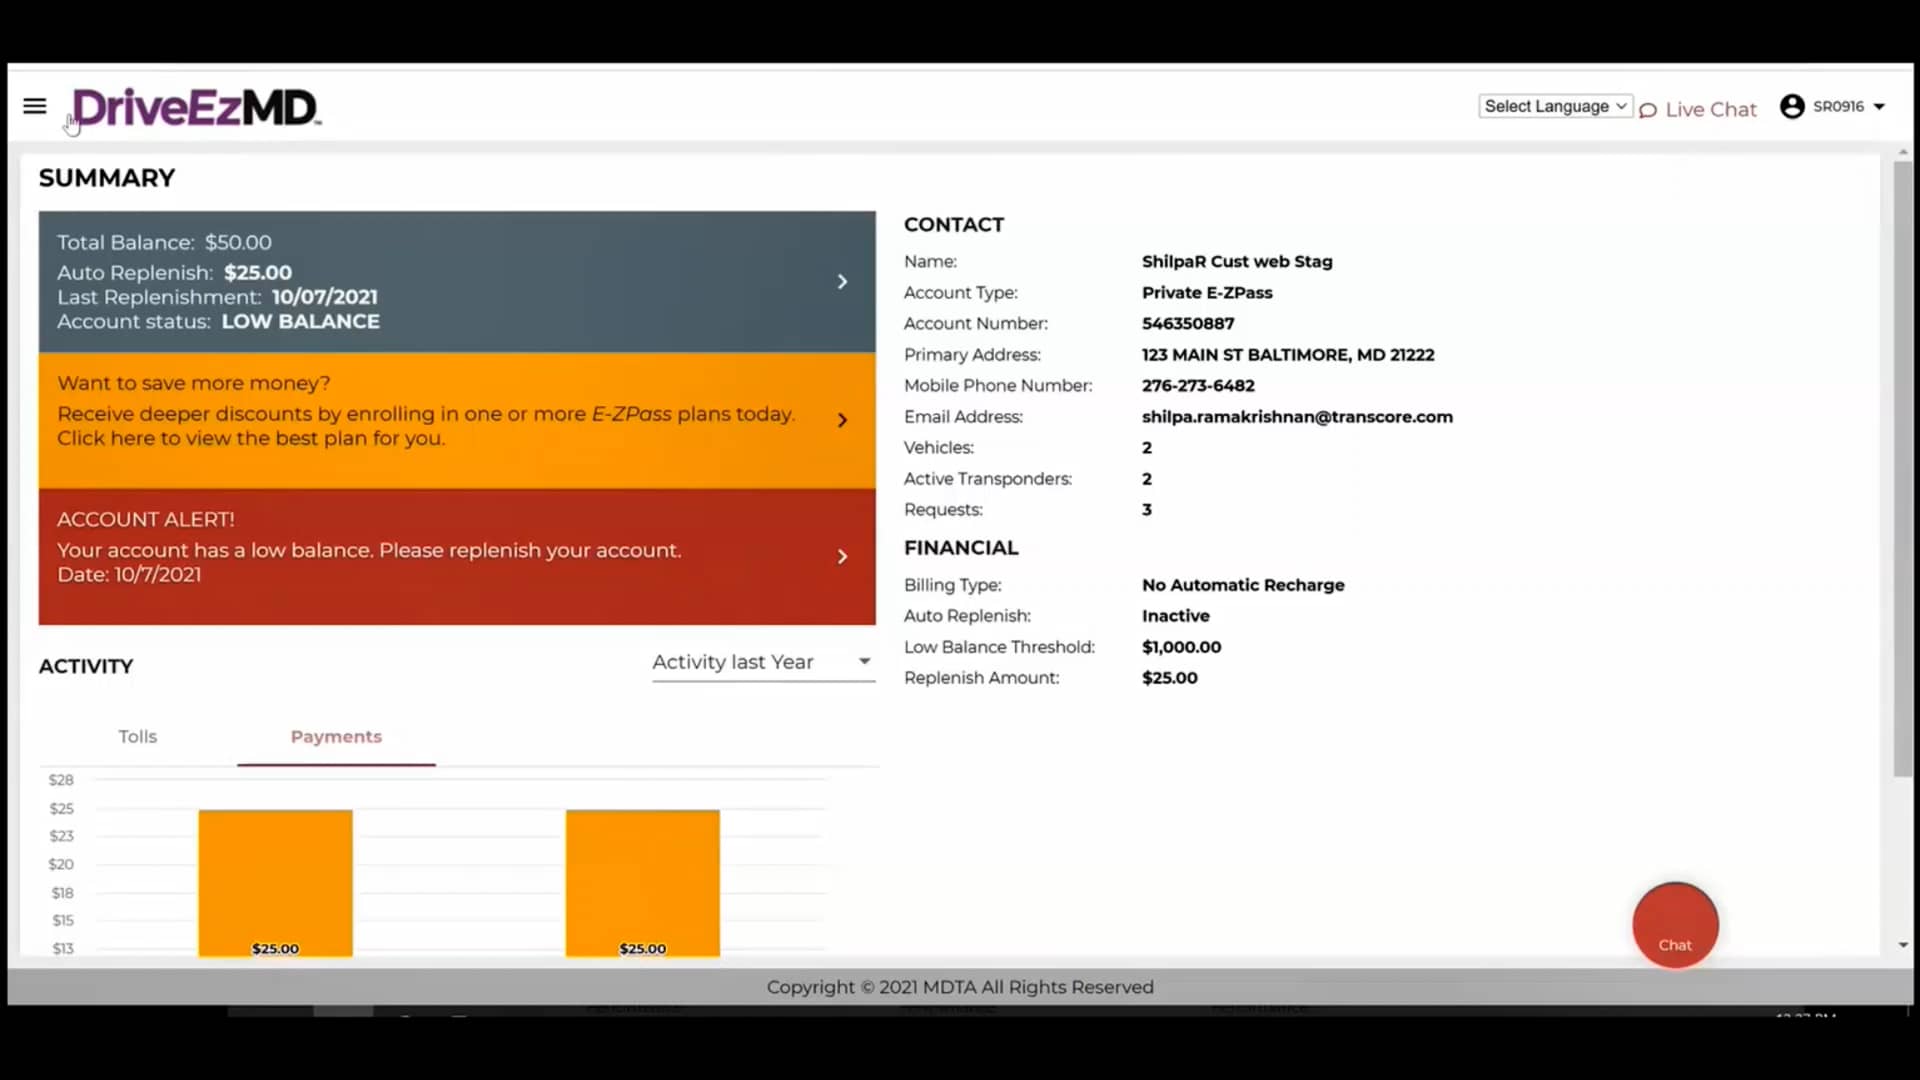Open the Live Chat link
The width and height of the screenshot is (1920, 1080).
click(x=1710, y=109)
